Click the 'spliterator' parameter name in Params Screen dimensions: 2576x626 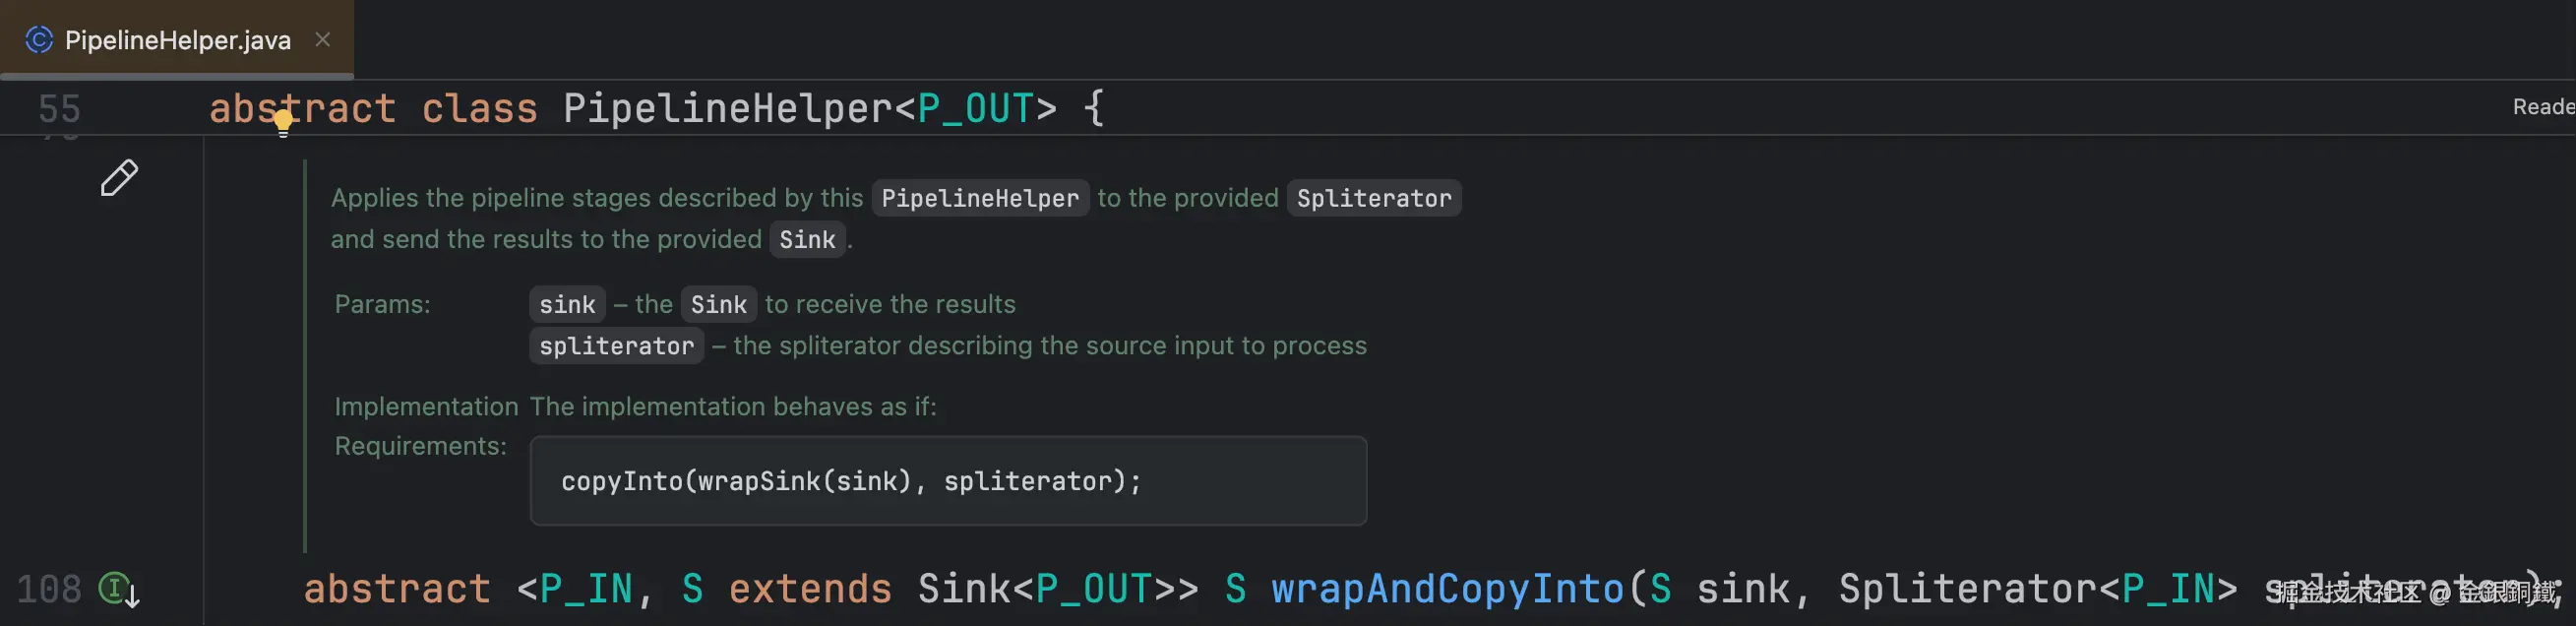click(616, 346)
